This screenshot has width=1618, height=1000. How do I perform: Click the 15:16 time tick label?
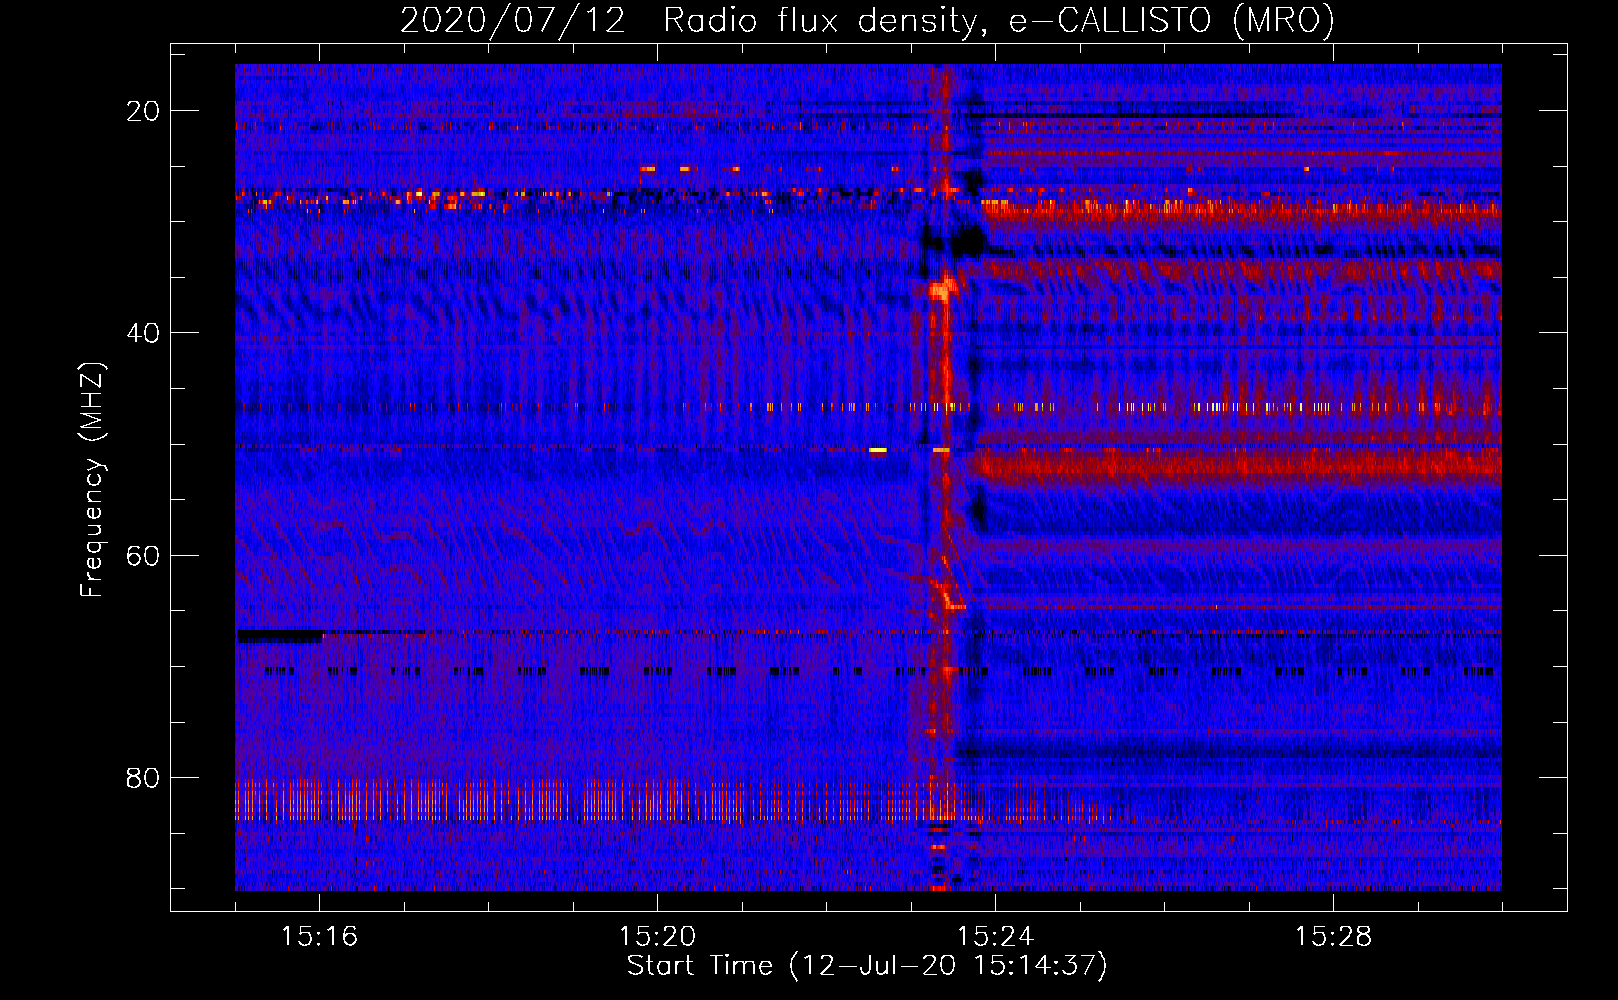click(x=319, y=936)
